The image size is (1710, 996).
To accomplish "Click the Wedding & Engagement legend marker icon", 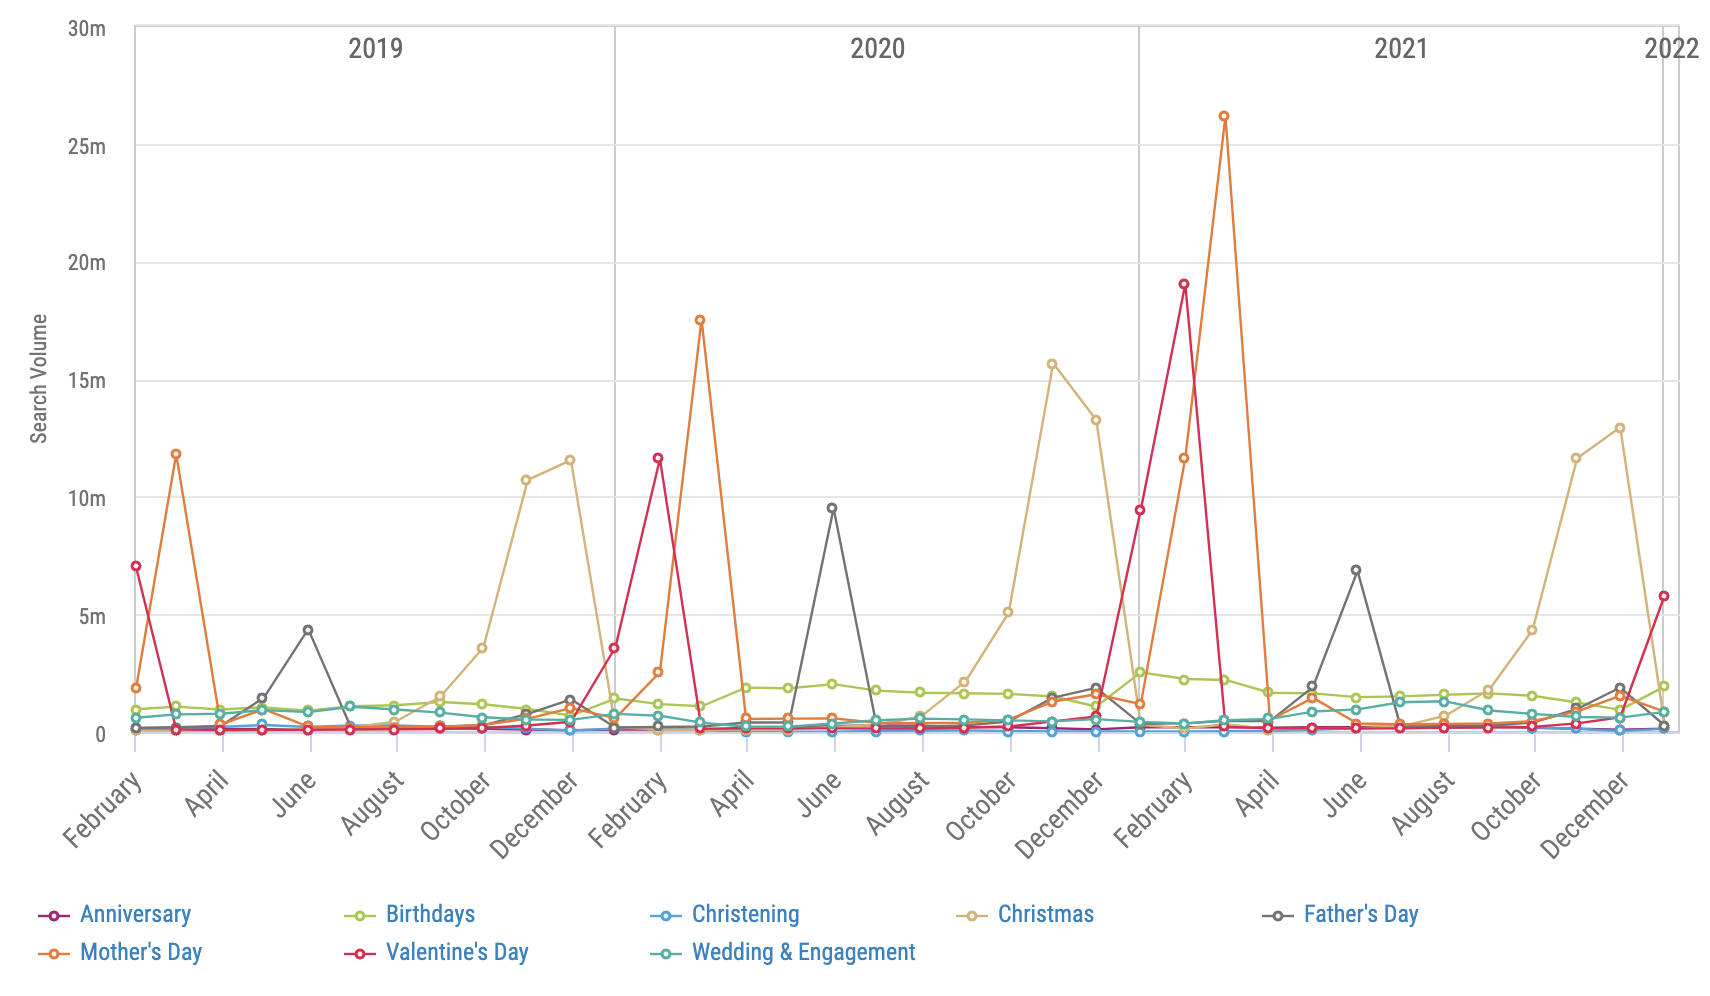I will click(665, 953).
